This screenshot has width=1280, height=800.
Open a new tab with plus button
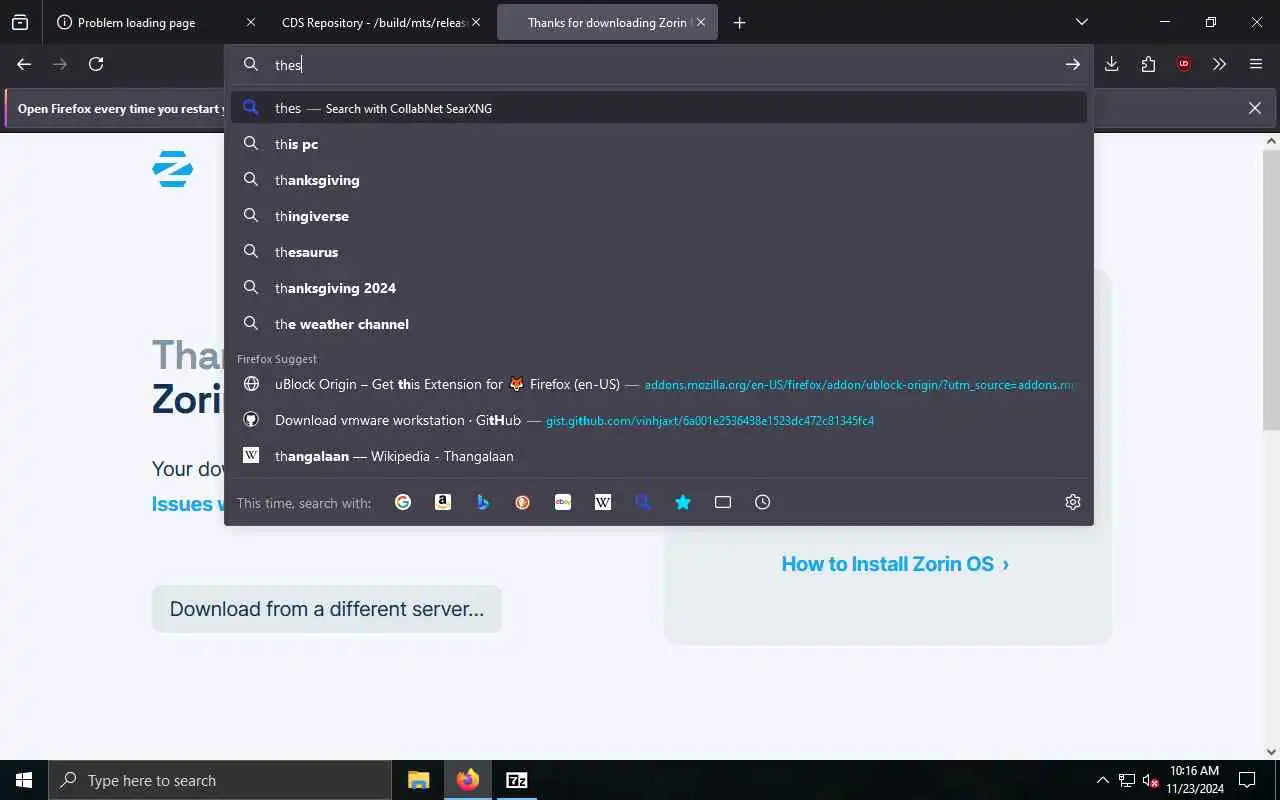click(739, 22)
